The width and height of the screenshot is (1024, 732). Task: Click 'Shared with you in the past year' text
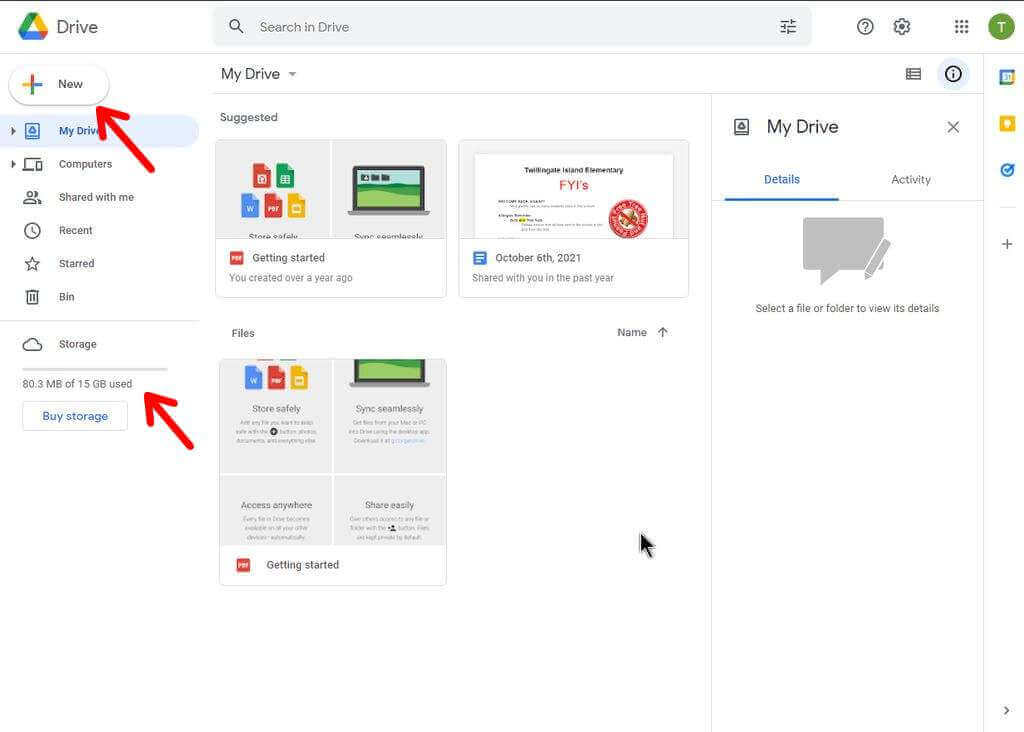point(543,278)
